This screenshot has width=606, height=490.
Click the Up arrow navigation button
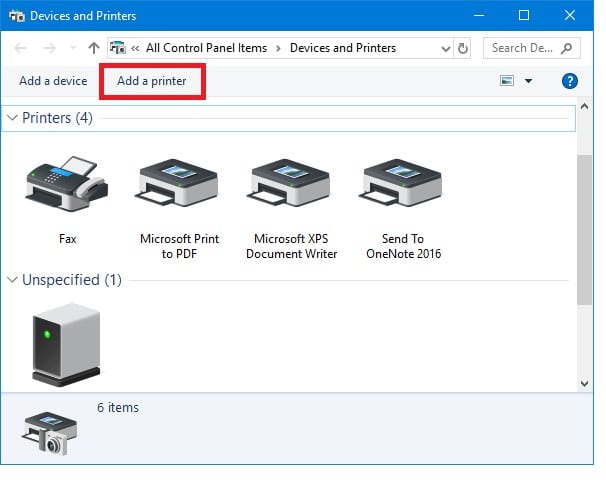(94, 48)
